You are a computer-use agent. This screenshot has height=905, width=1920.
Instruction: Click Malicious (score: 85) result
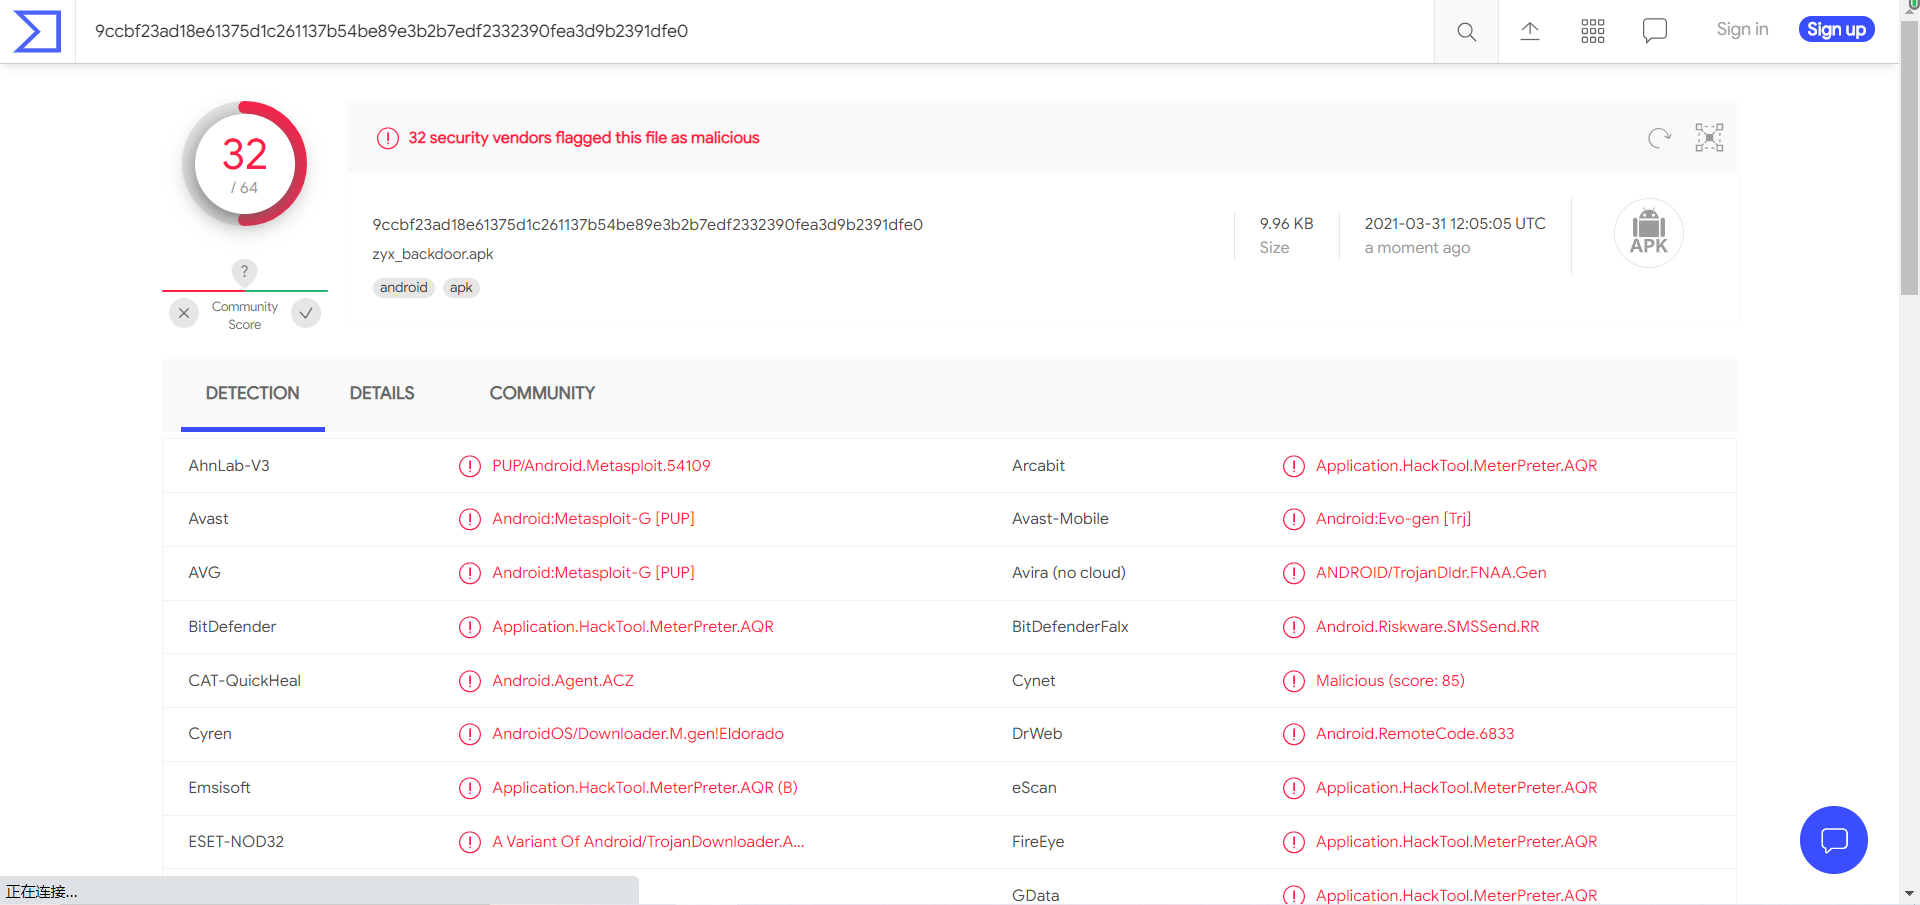pos(1390,681)
